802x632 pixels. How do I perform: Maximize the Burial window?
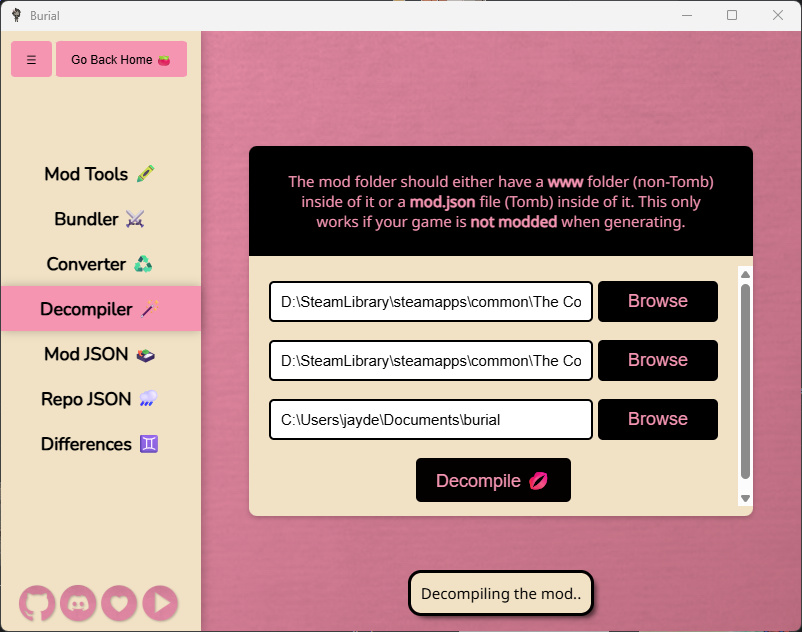coord(732,15)
